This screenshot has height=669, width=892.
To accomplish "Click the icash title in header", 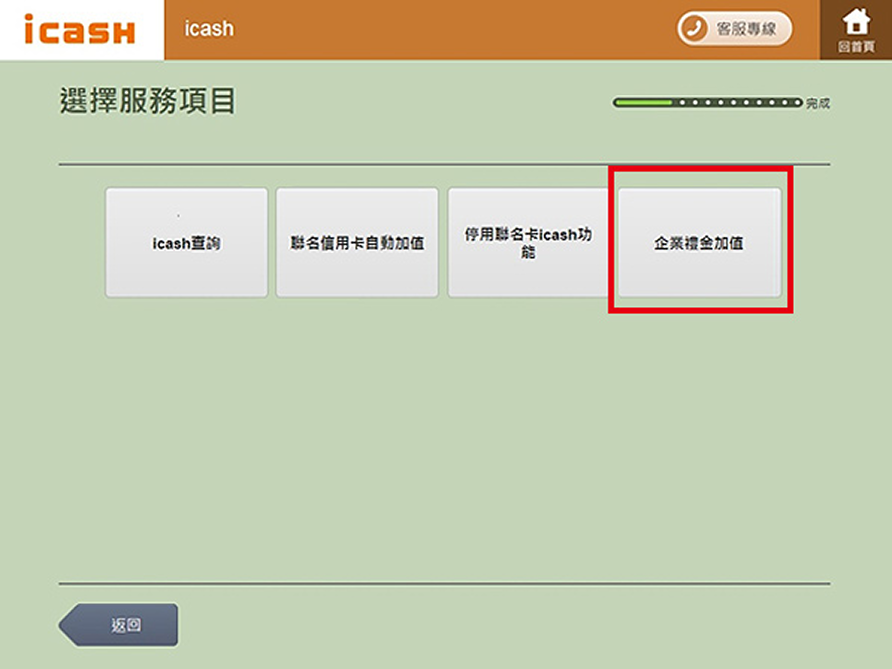I will tap(209, 28).
